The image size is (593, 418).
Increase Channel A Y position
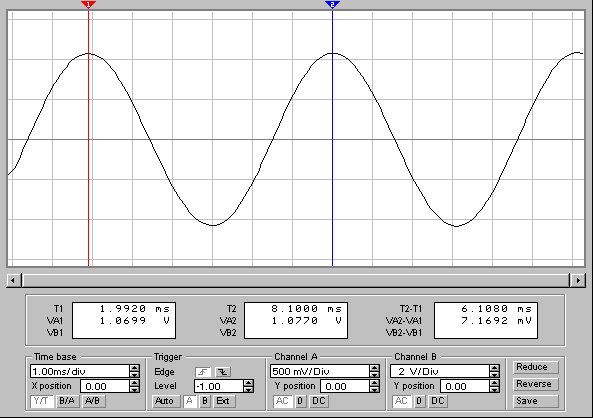click(x=374, y=383)
